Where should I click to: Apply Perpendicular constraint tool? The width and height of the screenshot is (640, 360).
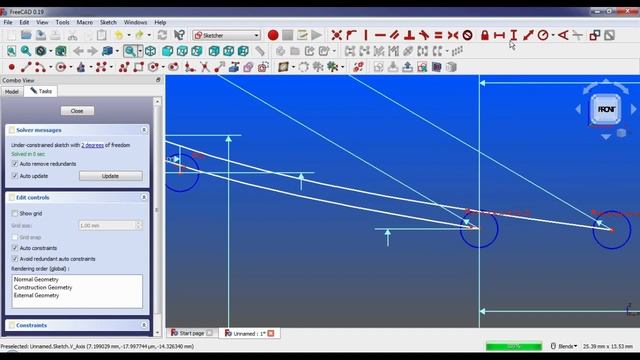[409, 35]
